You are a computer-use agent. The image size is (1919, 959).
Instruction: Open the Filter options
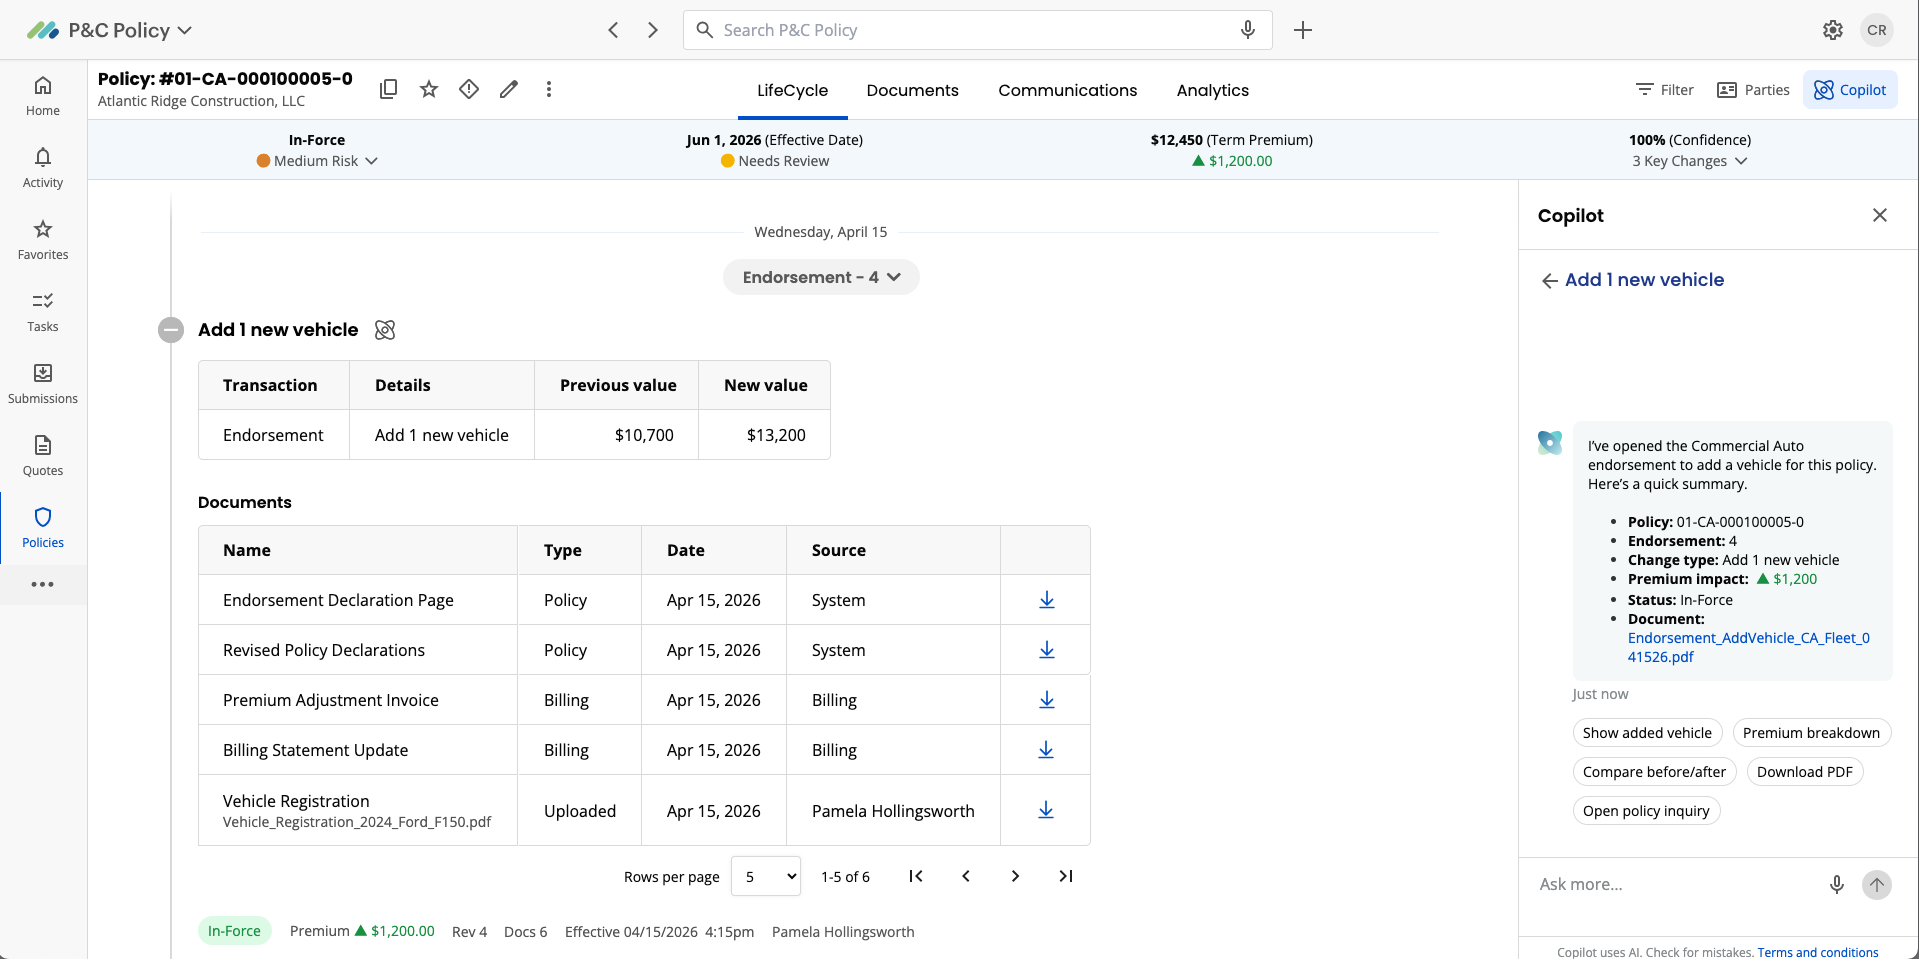click(1664, 90)
